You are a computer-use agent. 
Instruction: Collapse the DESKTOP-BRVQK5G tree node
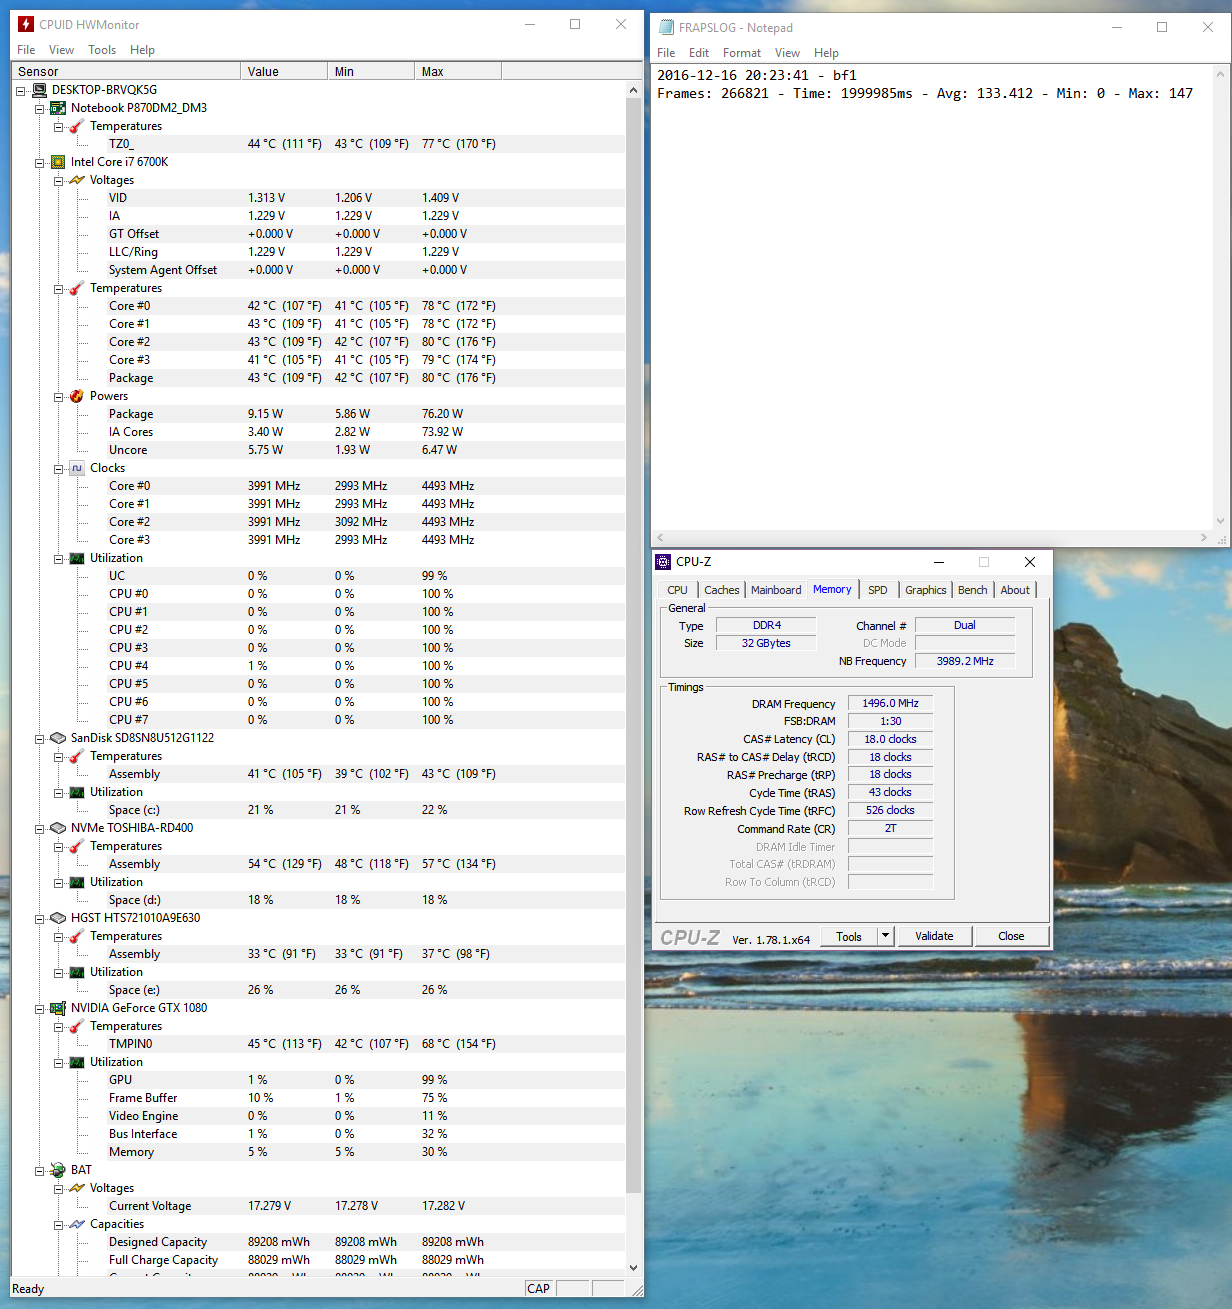[x=21, y=90]
